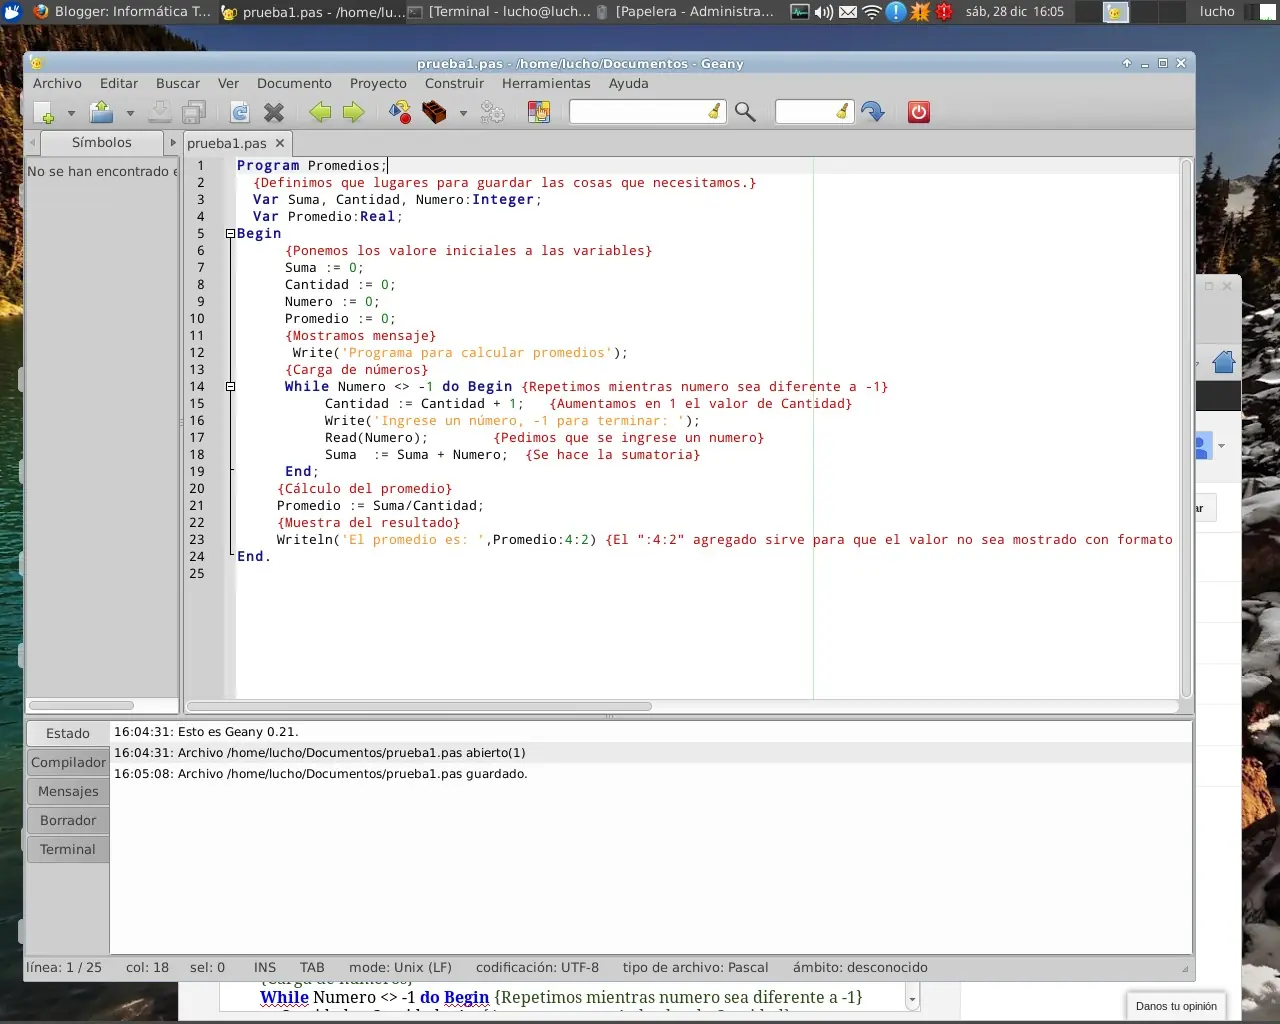
Task: Compile the current file
Action: tap(400, 112)
